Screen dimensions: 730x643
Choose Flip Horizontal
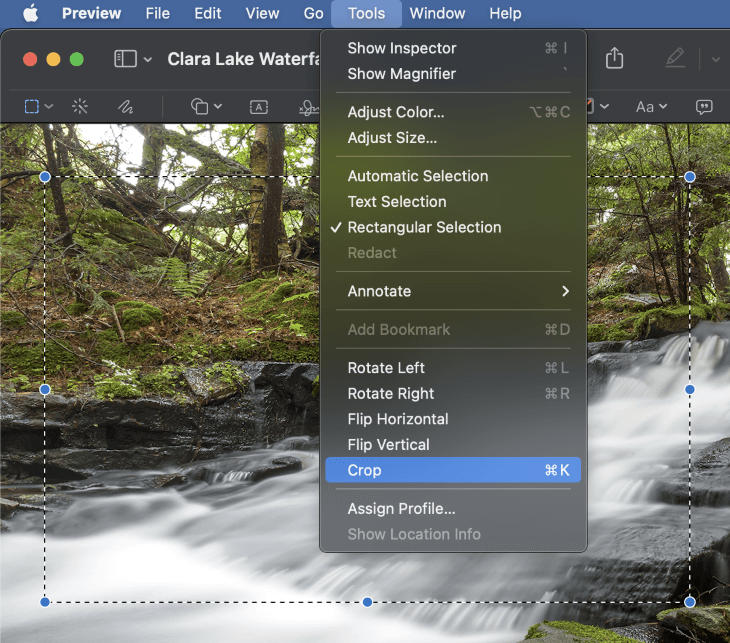453,419
